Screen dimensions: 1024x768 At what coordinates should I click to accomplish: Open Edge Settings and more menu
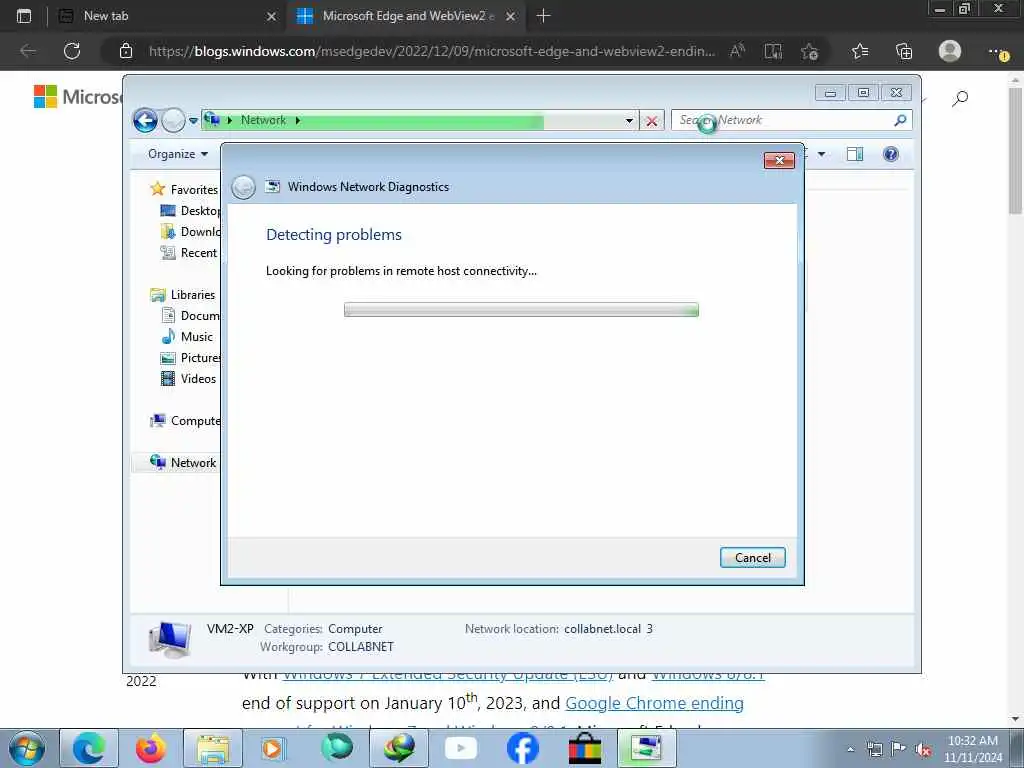tap(998, 51)
